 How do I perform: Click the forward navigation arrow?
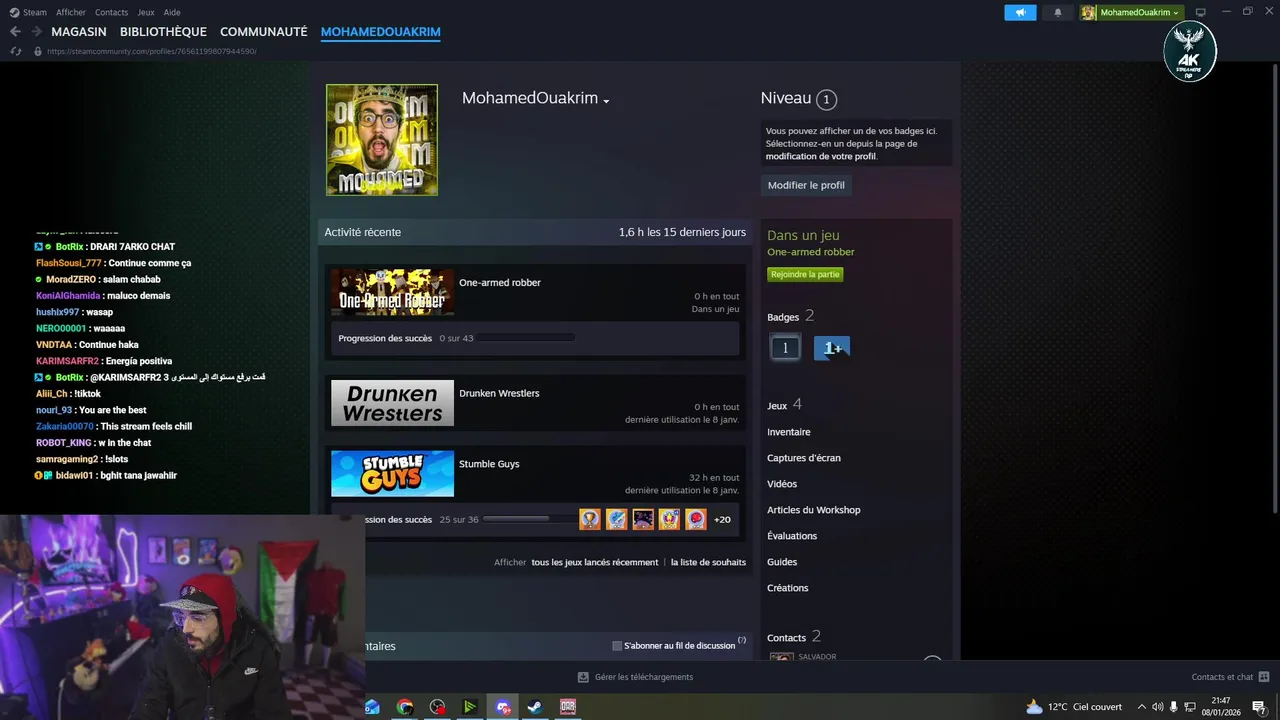pyautogui.click(x=36, y=32)
